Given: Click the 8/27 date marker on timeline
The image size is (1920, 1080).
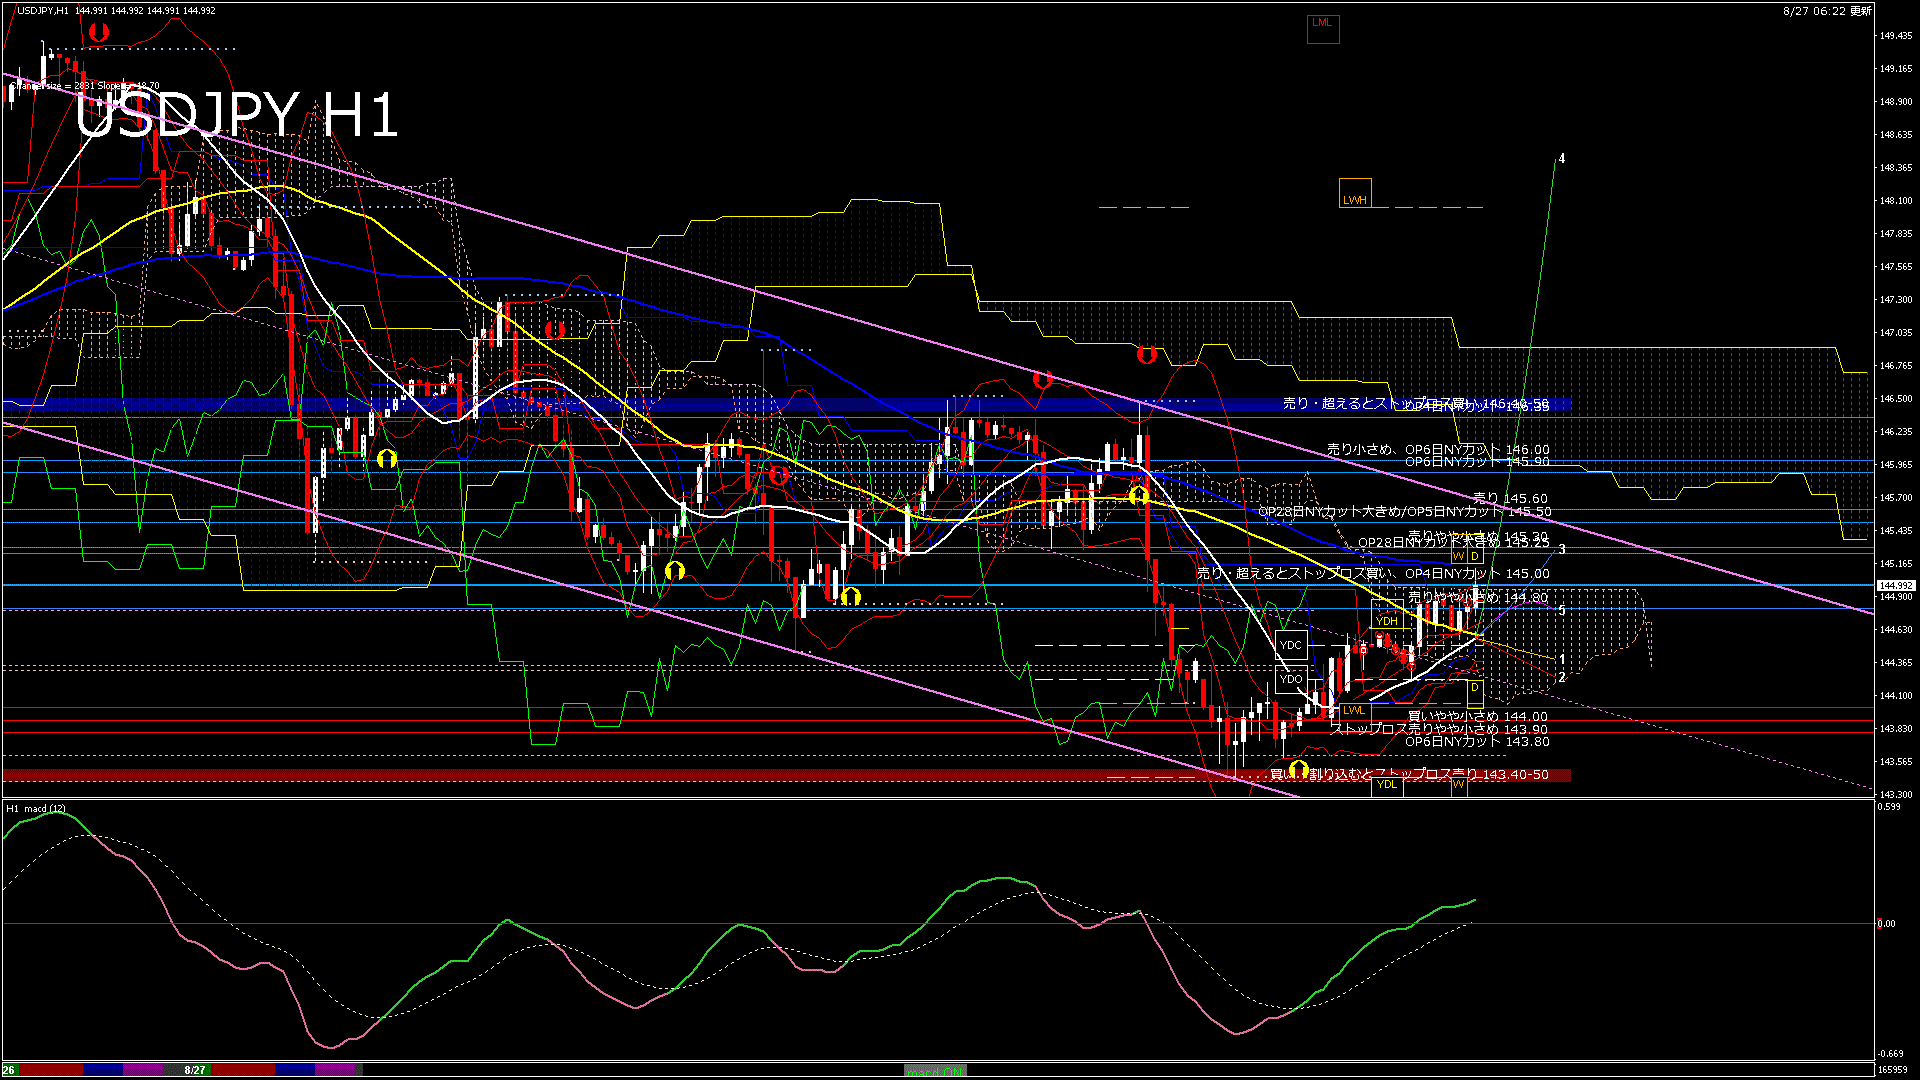Looking at the screenshot, I should 195,1070.
